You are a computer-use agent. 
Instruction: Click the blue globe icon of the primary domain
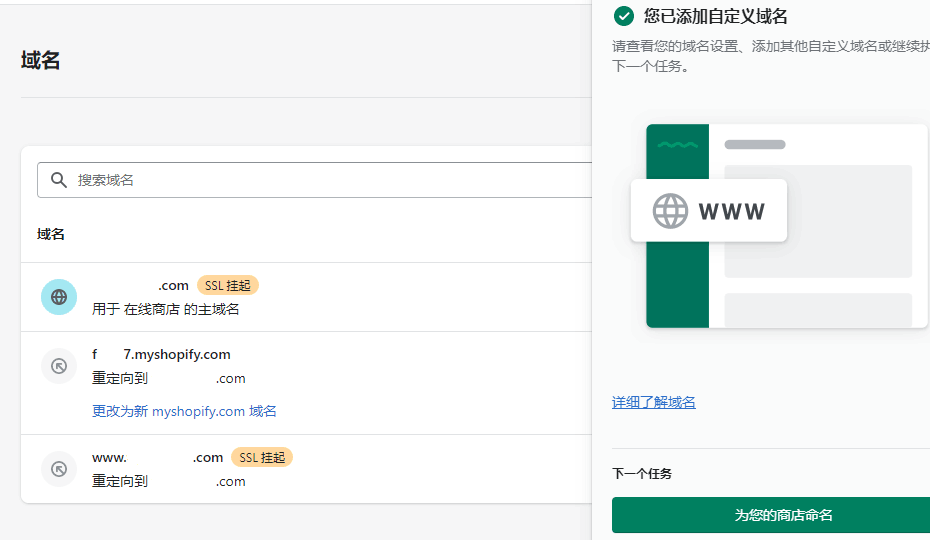(59, 297)
